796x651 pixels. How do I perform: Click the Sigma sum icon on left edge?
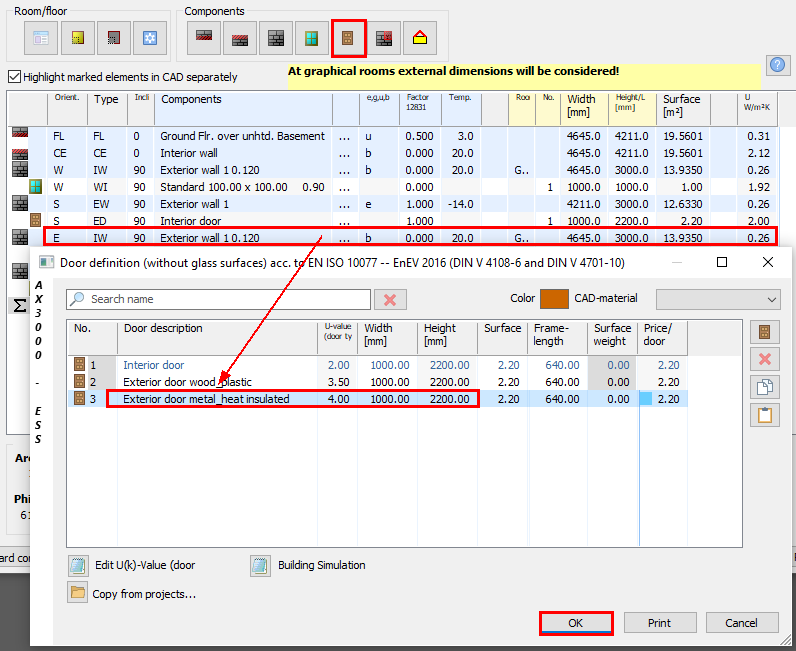pos(19,306)
